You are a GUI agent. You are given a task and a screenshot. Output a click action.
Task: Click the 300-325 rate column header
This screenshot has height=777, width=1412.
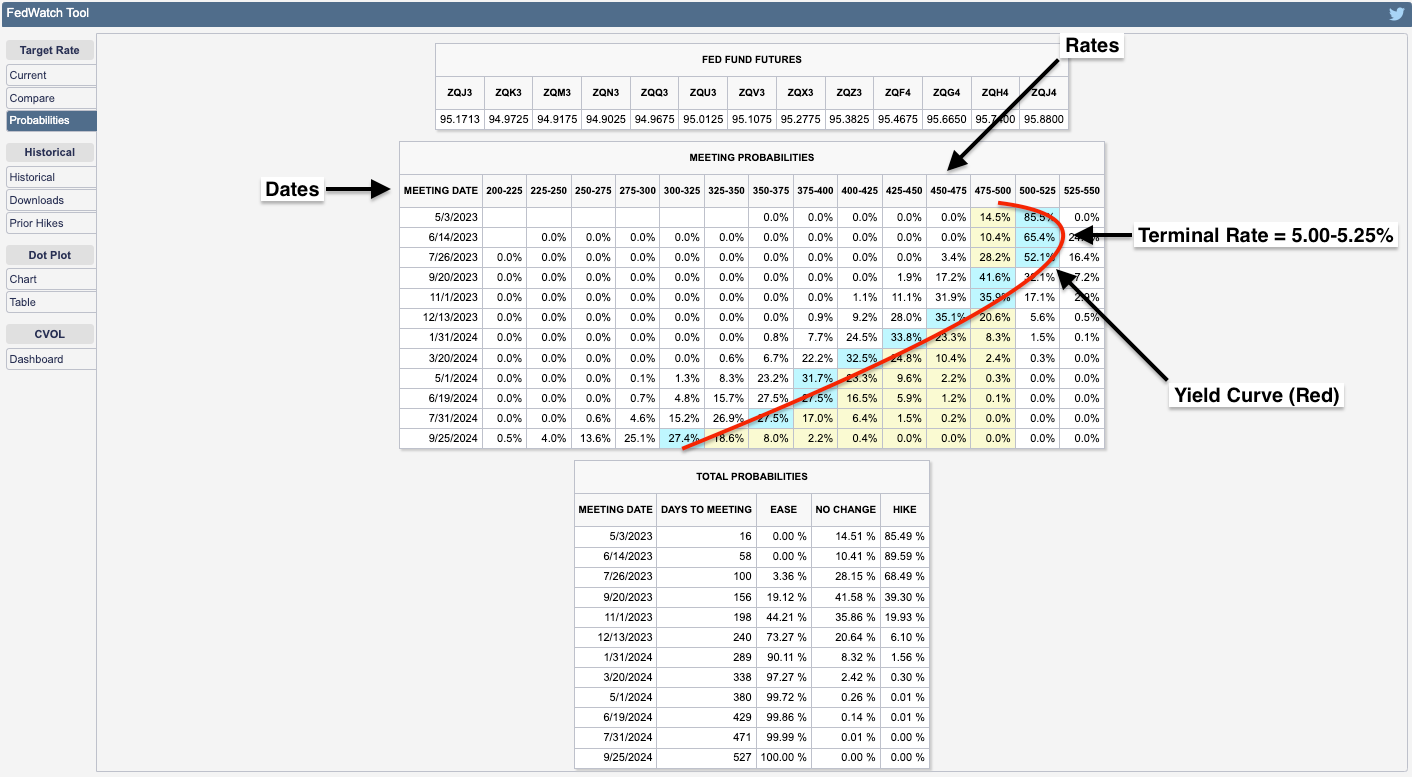[682, 190]
